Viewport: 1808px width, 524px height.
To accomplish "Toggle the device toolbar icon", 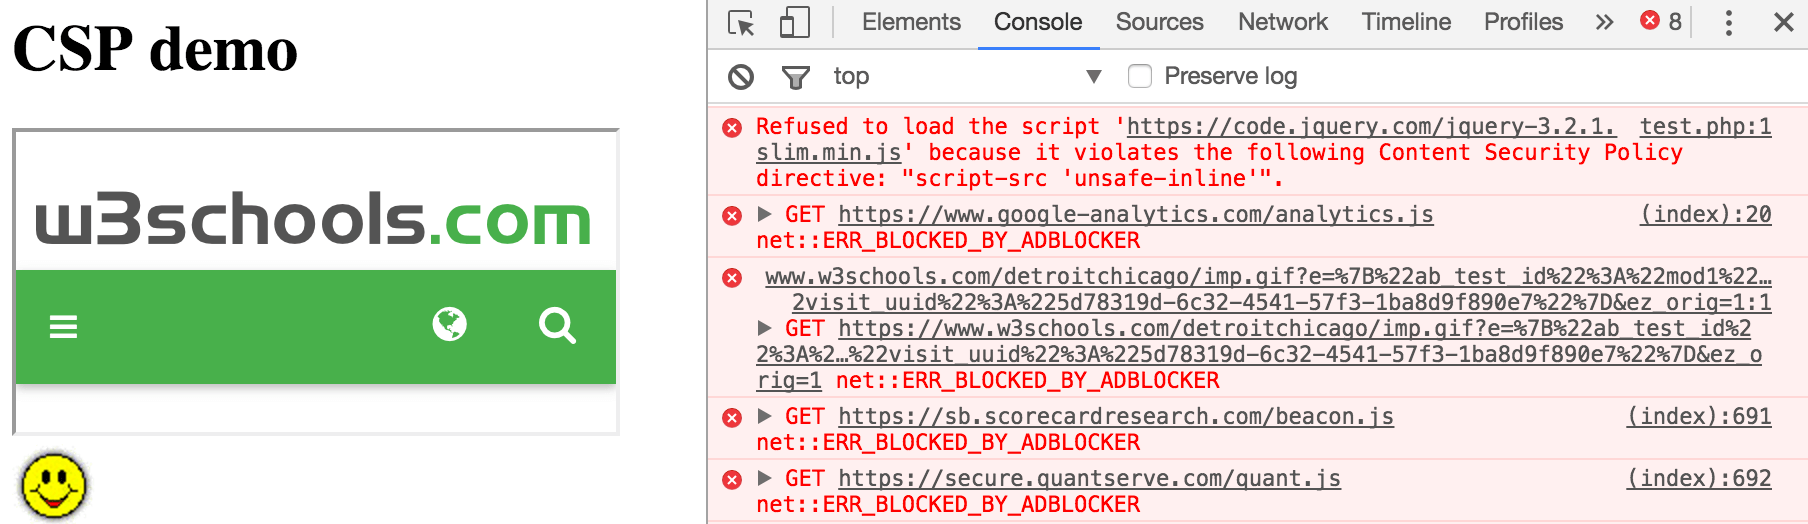I will (794, 22).
